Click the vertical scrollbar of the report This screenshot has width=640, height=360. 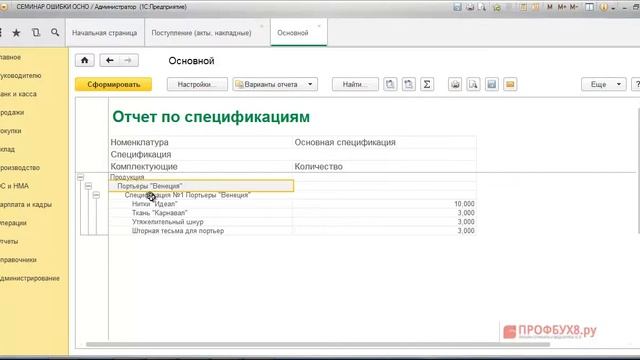[638, 171]
